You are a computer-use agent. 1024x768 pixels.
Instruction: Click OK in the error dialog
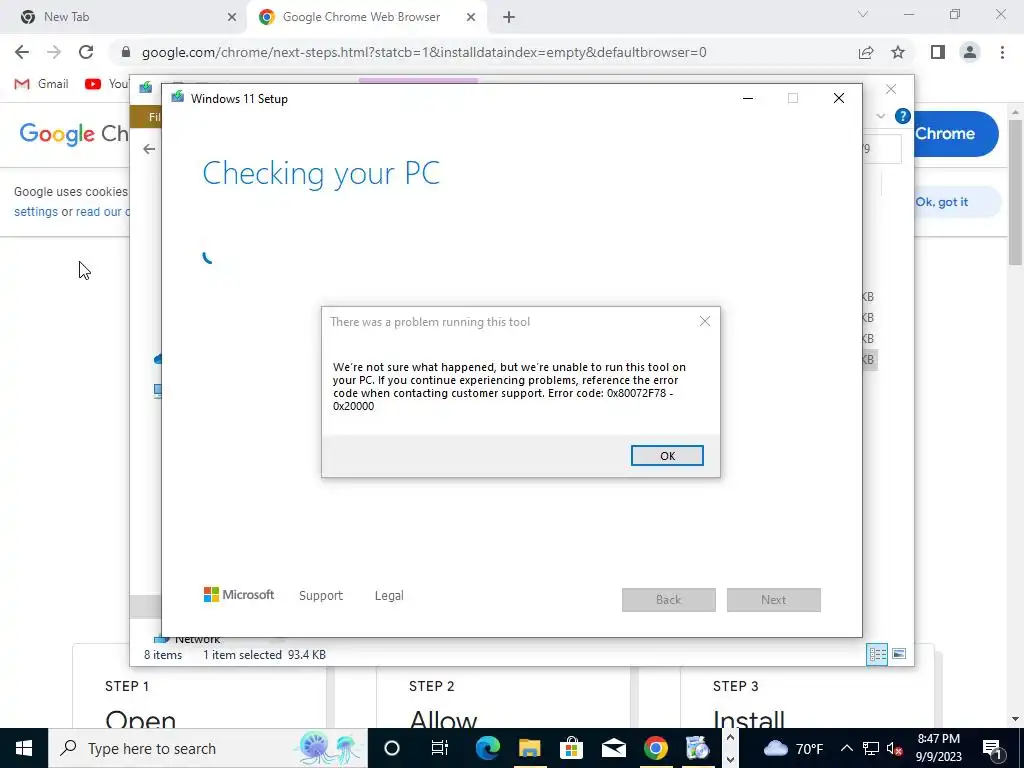667,456
